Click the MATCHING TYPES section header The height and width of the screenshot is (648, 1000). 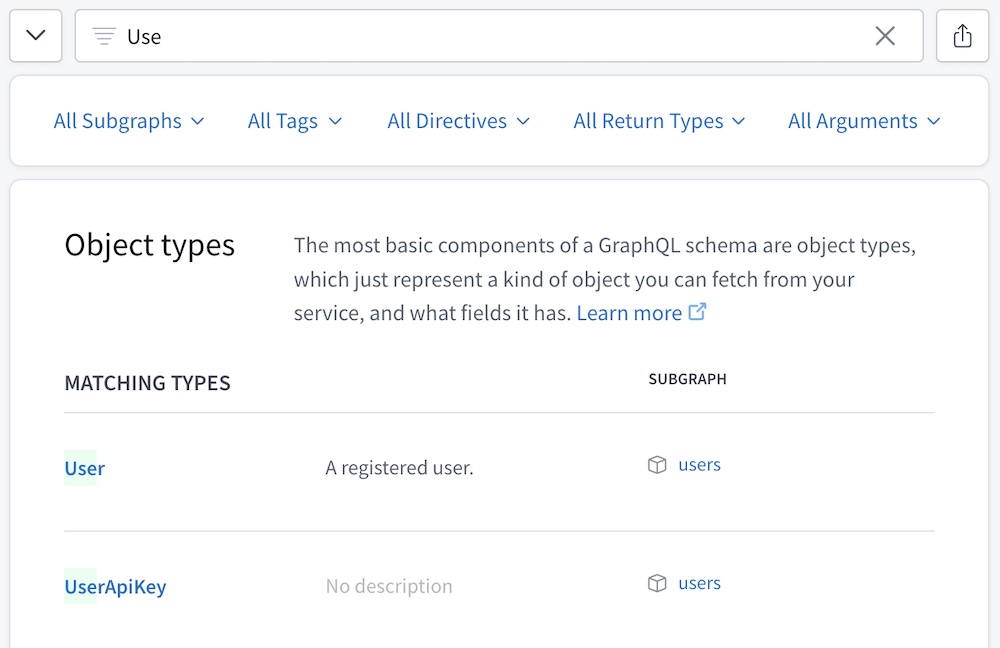(147, 382)
